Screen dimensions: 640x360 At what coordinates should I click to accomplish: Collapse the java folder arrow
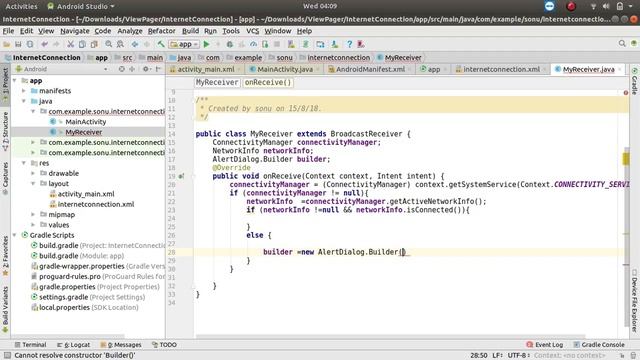24,101
